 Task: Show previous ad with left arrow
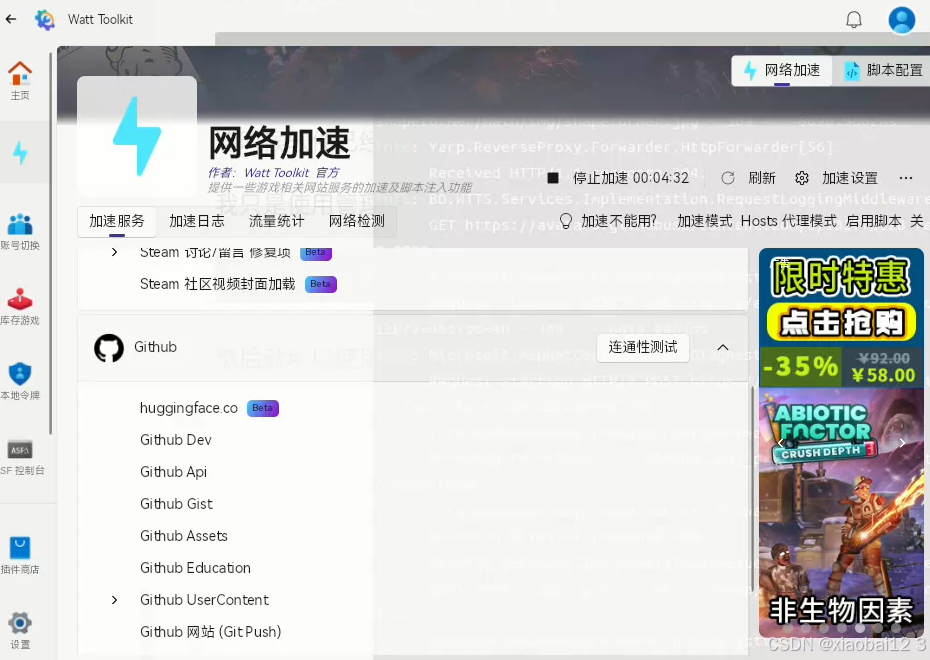781,443
